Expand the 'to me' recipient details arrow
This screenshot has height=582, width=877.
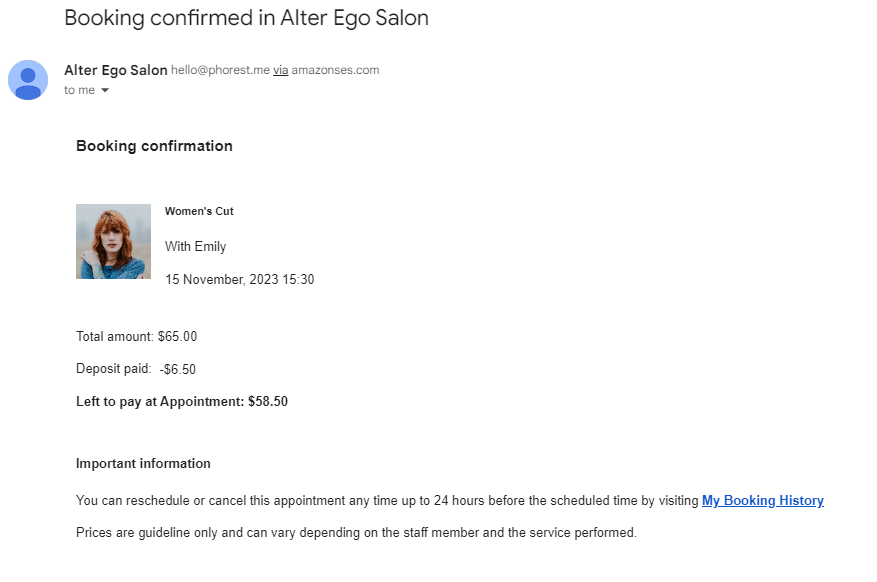[x=105, y=90]
